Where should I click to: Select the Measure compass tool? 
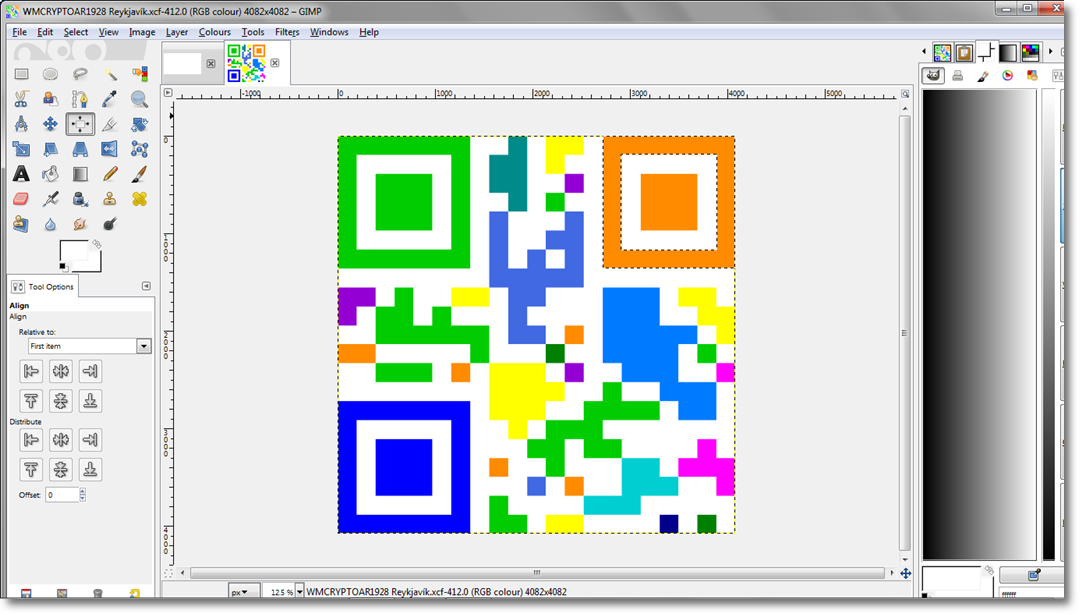pos(21,124)
